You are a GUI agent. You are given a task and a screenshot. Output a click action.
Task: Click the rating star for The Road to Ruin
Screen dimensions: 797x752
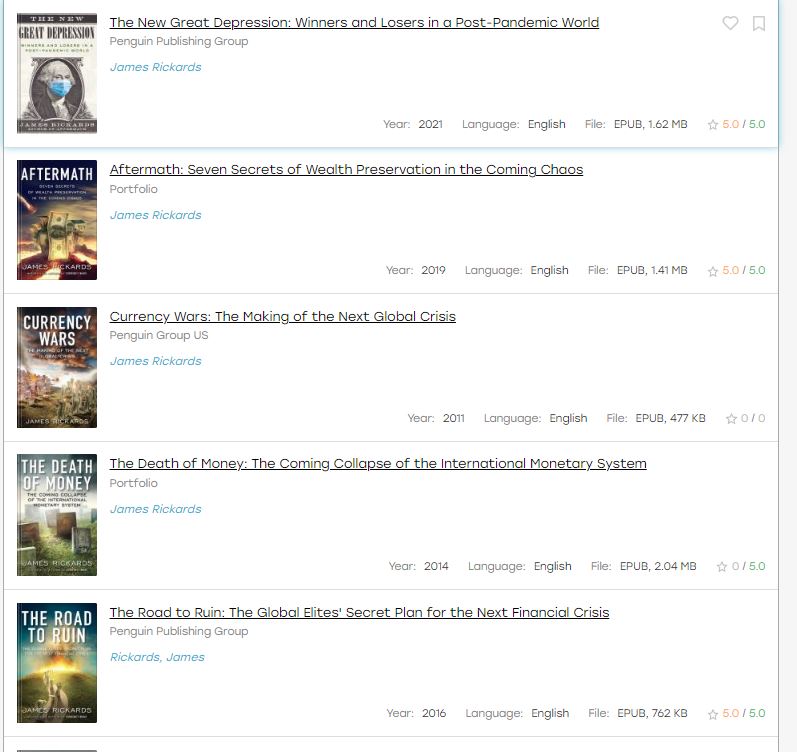click(713, 714)
